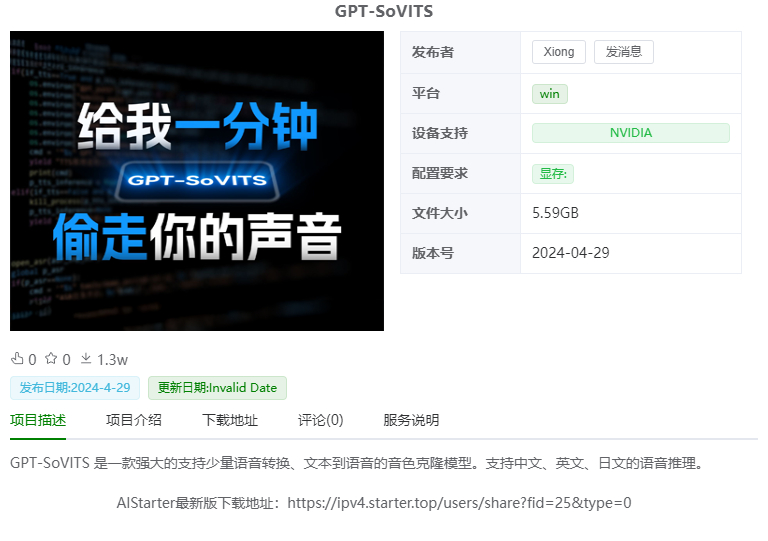
Task: Open the Xiong publisher profile button
Action: 559,52
